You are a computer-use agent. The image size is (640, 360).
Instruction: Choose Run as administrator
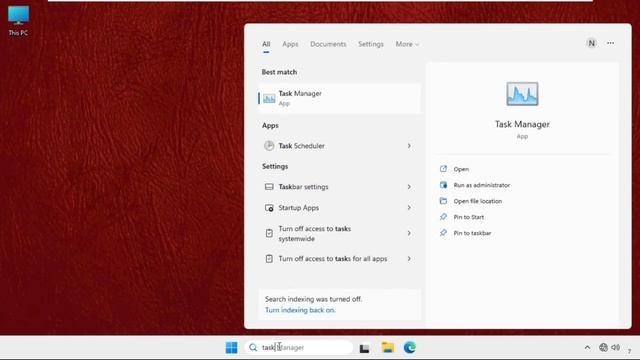pyautogui.click(x=482, y=185)
